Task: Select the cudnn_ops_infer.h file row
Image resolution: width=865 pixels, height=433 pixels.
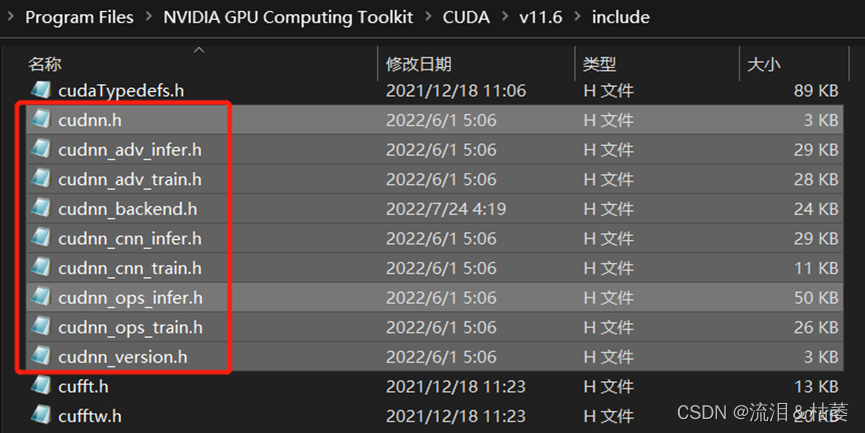Action: (x=435, y=297)
